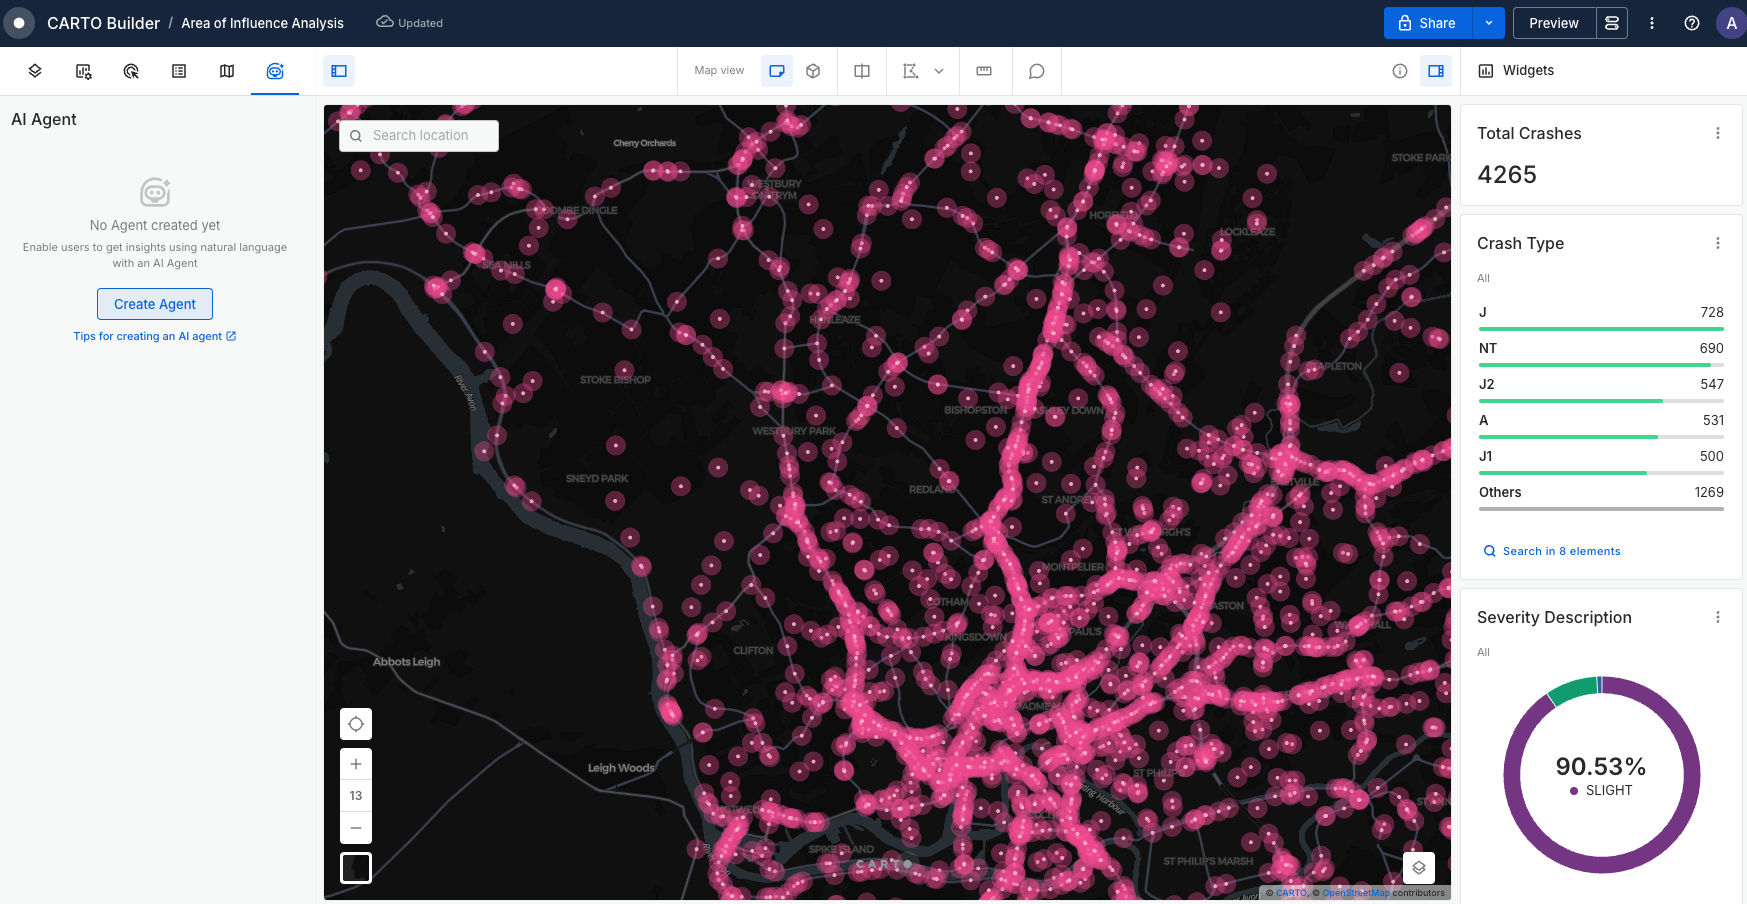The image size is (1747, 904).
Task: Select the measure distance ruler tool
Action: click(984, 71)
